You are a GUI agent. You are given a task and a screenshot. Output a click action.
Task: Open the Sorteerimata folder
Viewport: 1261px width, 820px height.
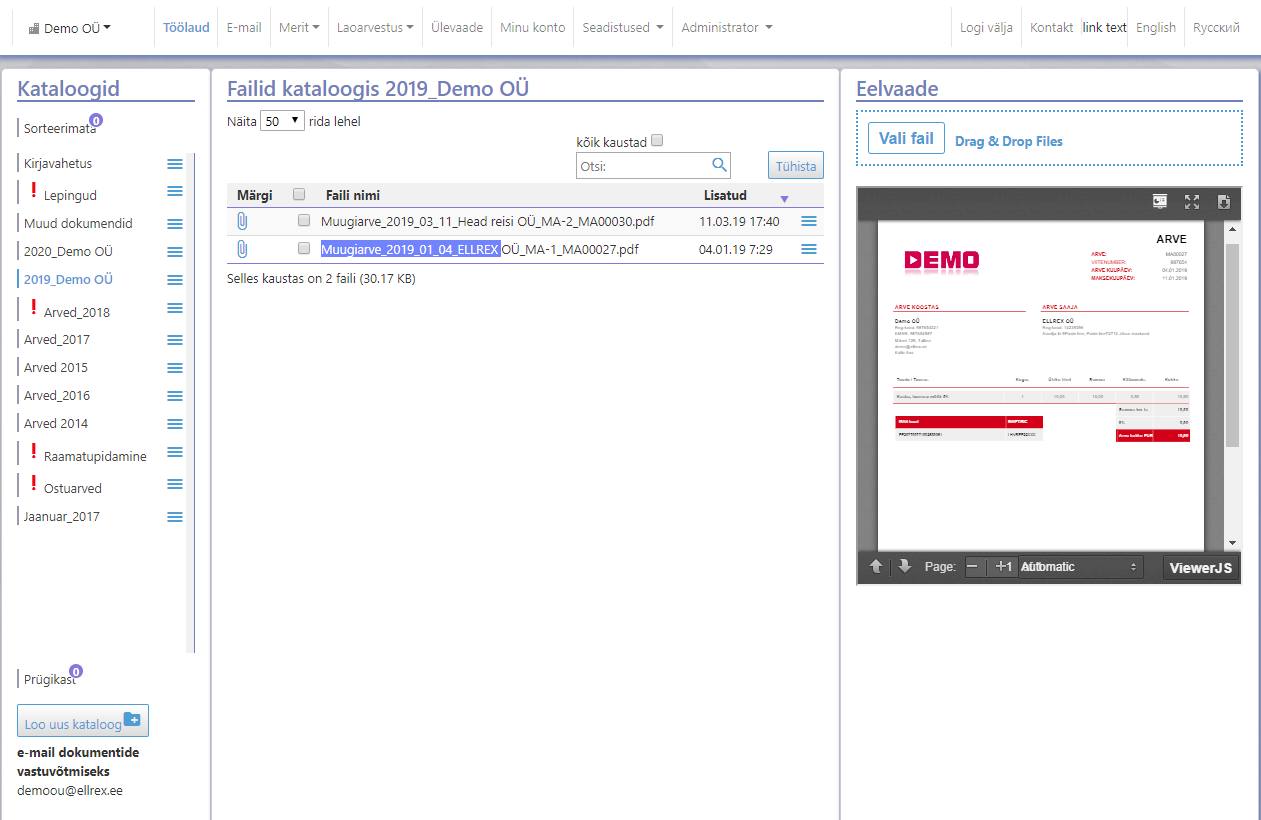[60, 128]
